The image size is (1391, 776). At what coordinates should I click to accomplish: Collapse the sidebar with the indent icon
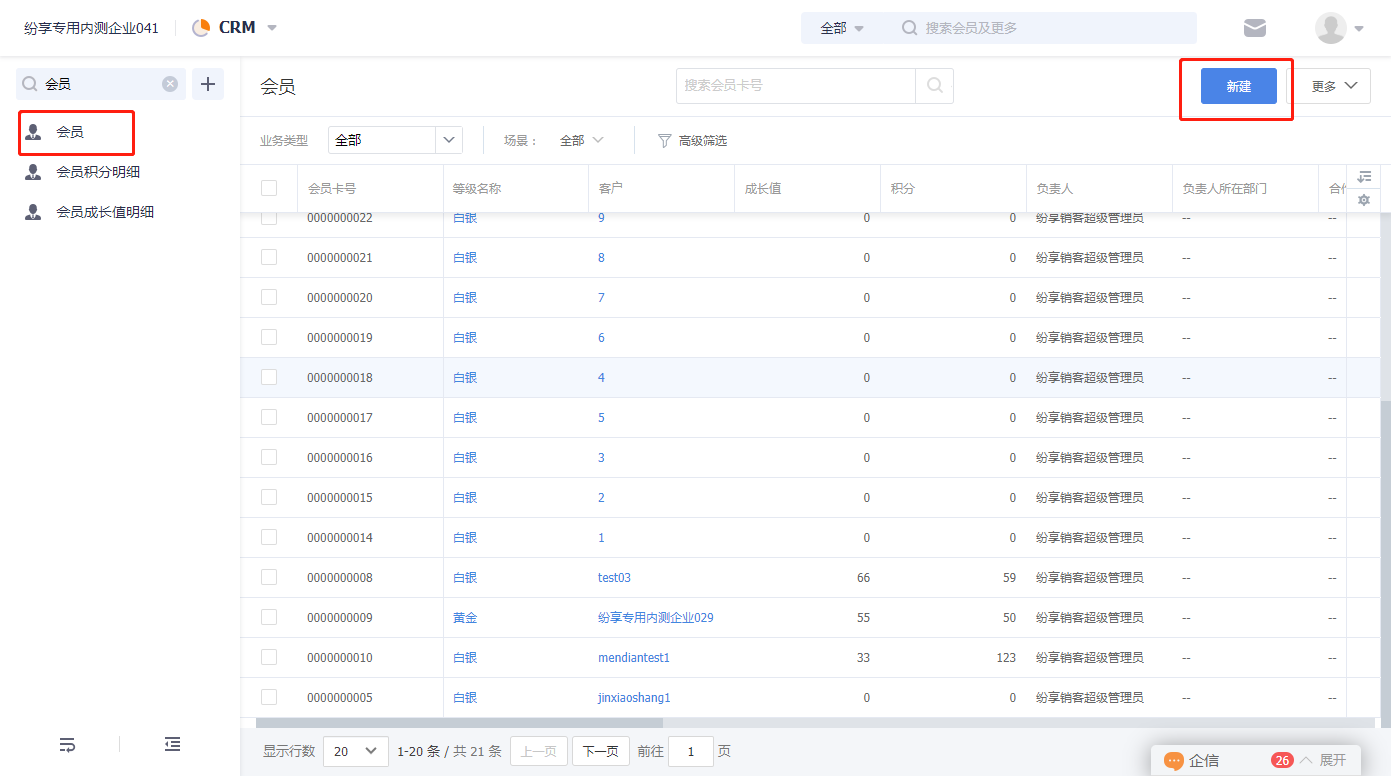coord(173,744)
